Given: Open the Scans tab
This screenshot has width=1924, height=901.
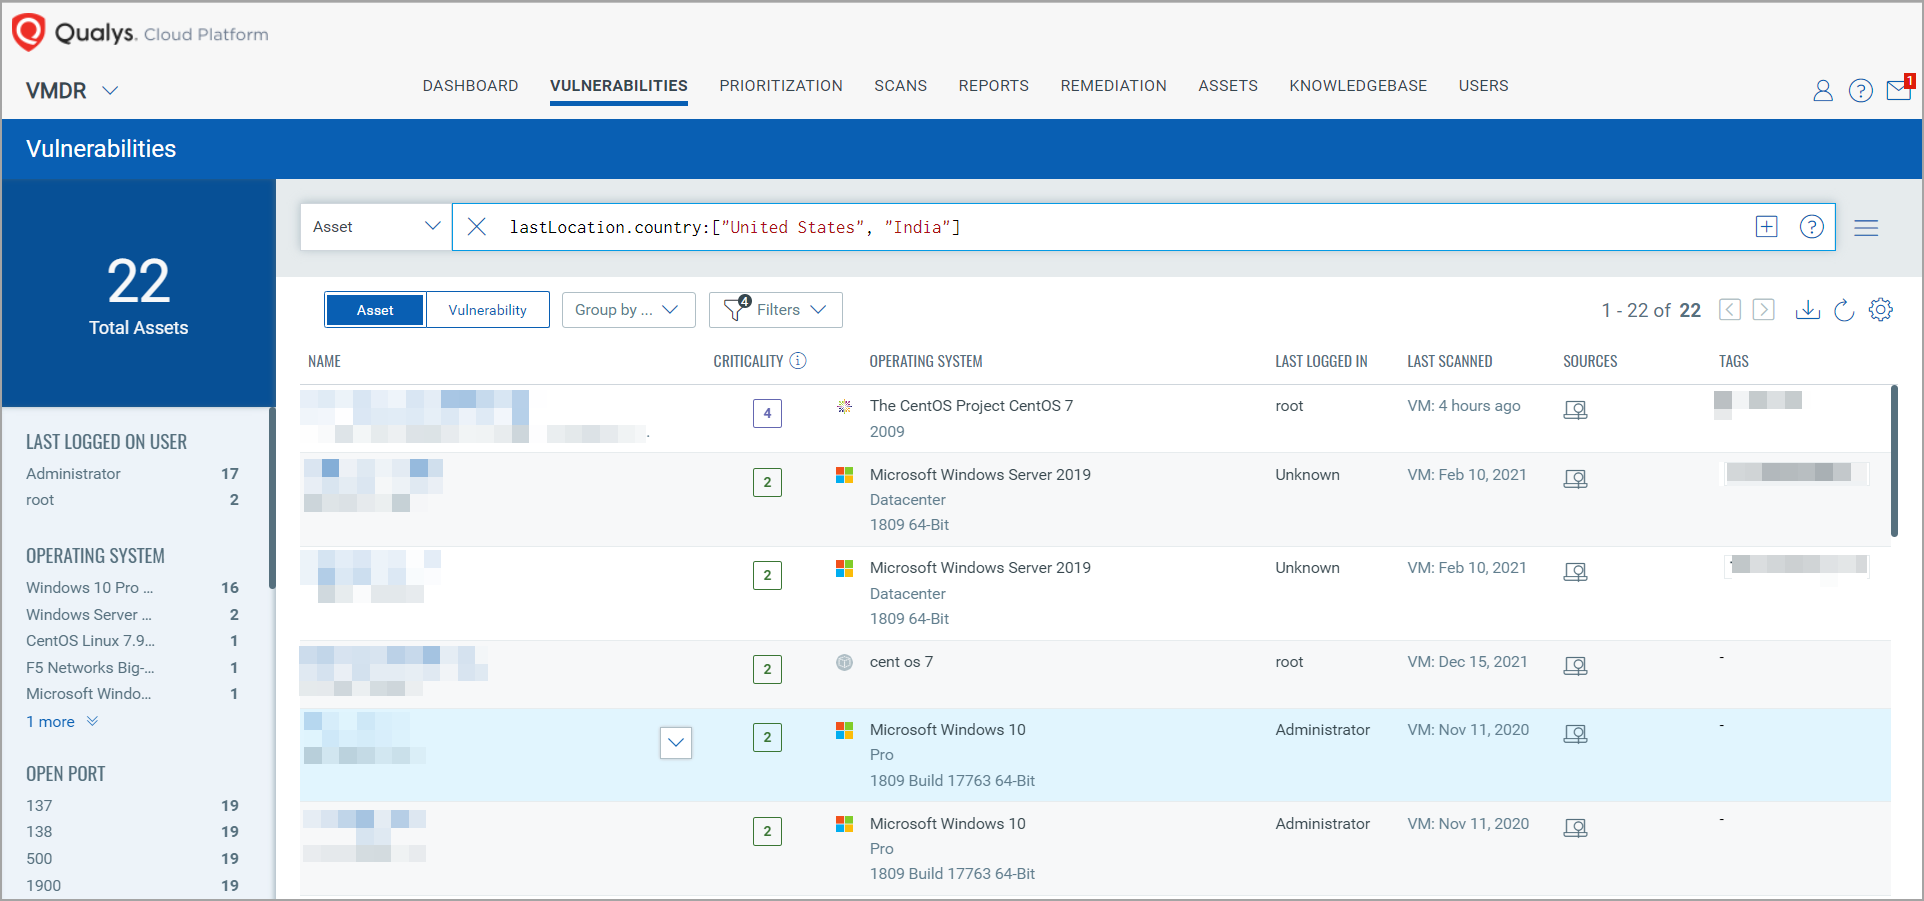Looking at the screenshot, I should tap(900, 86).
